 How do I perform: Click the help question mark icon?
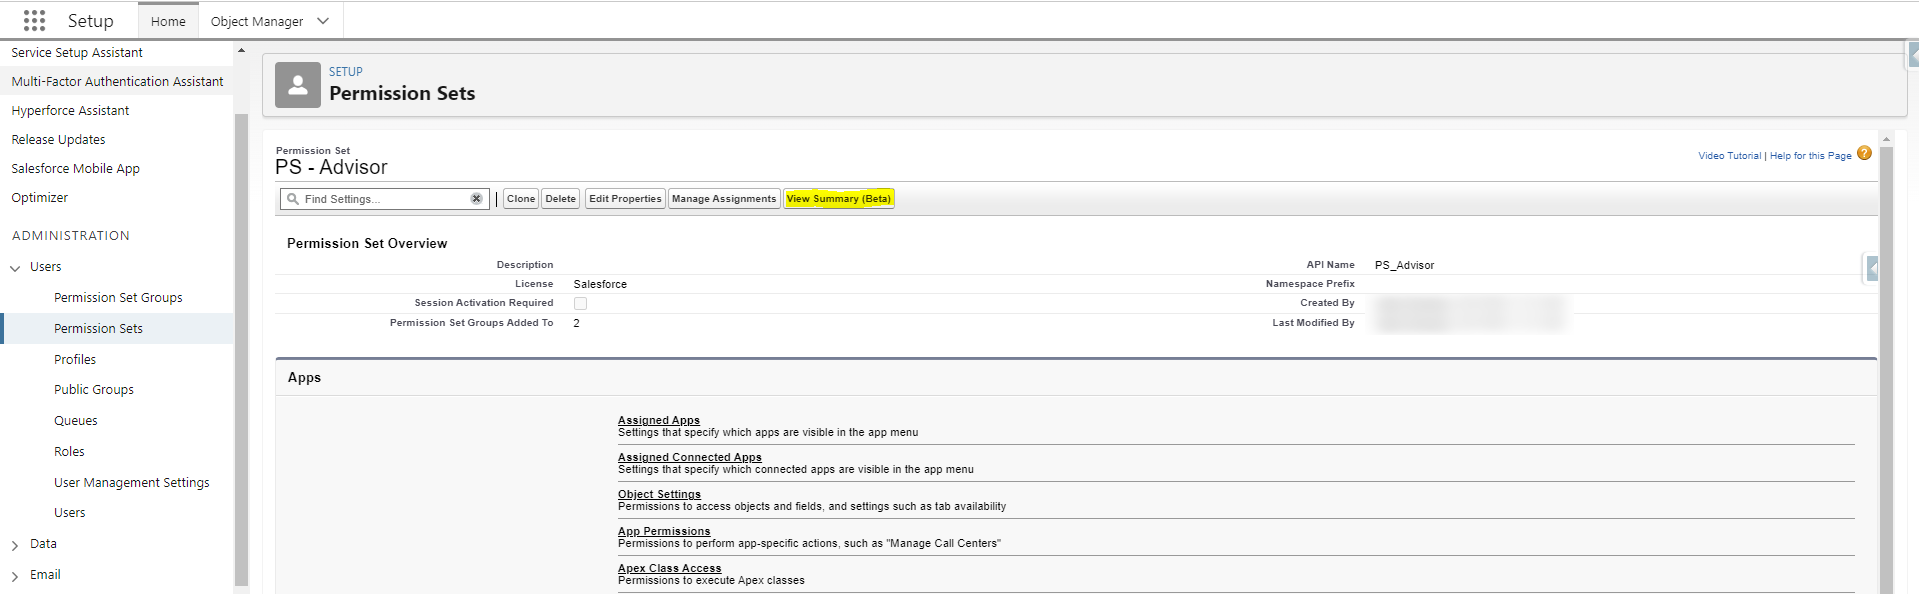pyautogui.click(x=1864, y=153)
